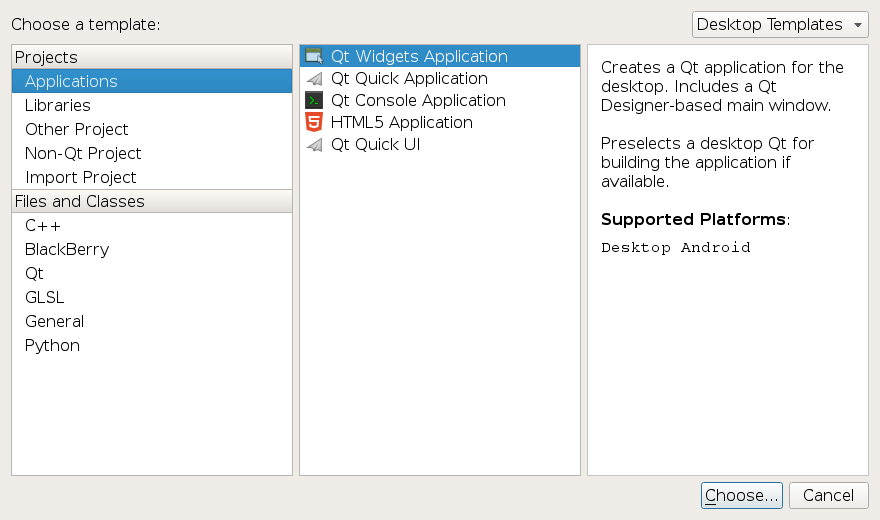Select the BlackBerry category

152,250
